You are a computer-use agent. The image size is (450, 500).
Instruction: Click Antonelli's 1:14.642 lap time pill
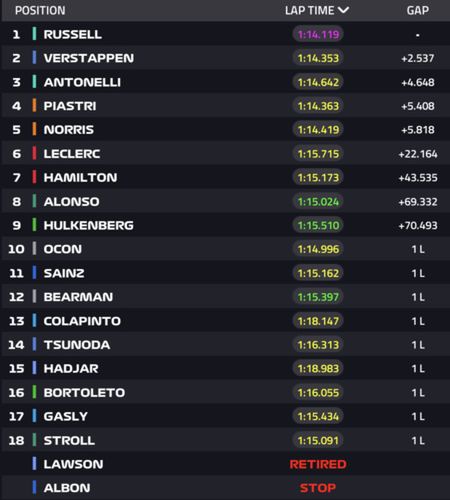(318, 82)
